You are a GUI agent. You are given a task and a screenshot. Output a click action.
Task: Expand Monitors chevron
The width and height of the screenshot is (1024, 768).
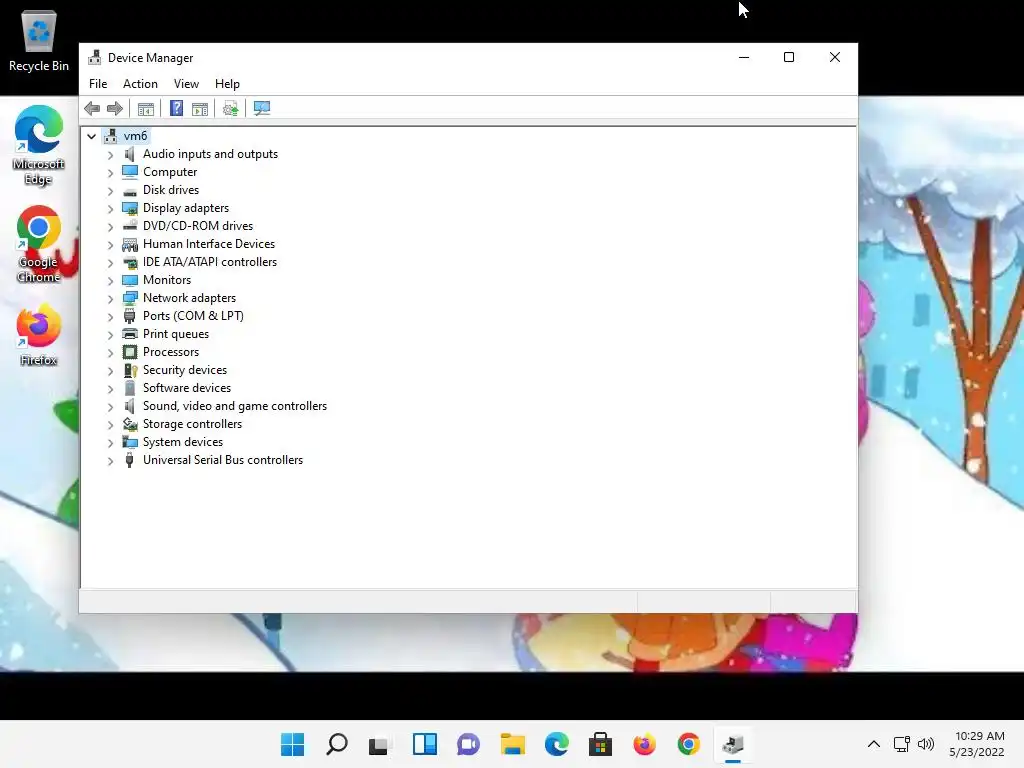(110, 281)
